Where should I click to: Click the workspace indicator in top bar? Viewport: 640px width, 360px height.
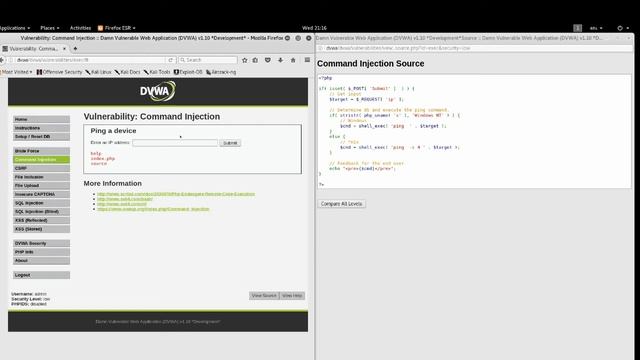point(578,28)
